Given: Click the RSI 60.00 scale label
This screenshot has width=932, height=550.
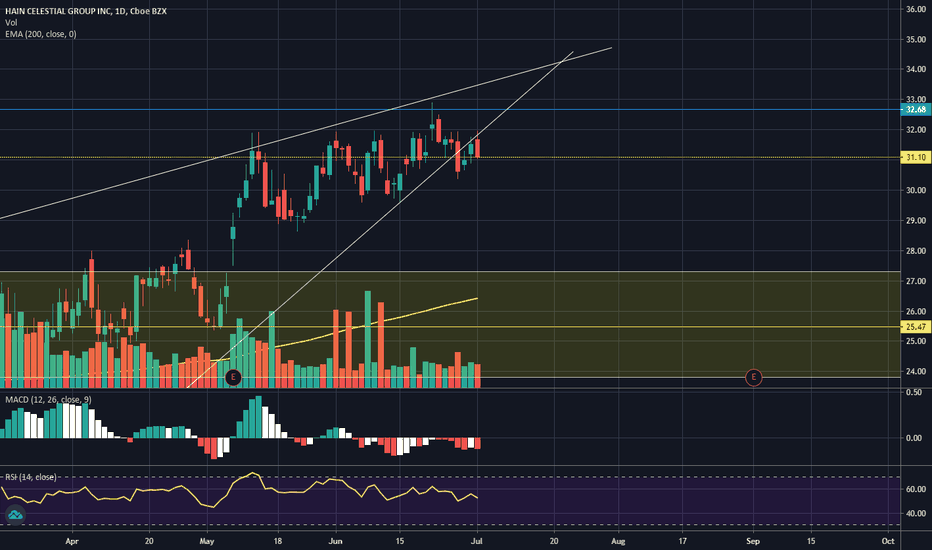Looking at the screenshot, I should (x=916, y=489).
